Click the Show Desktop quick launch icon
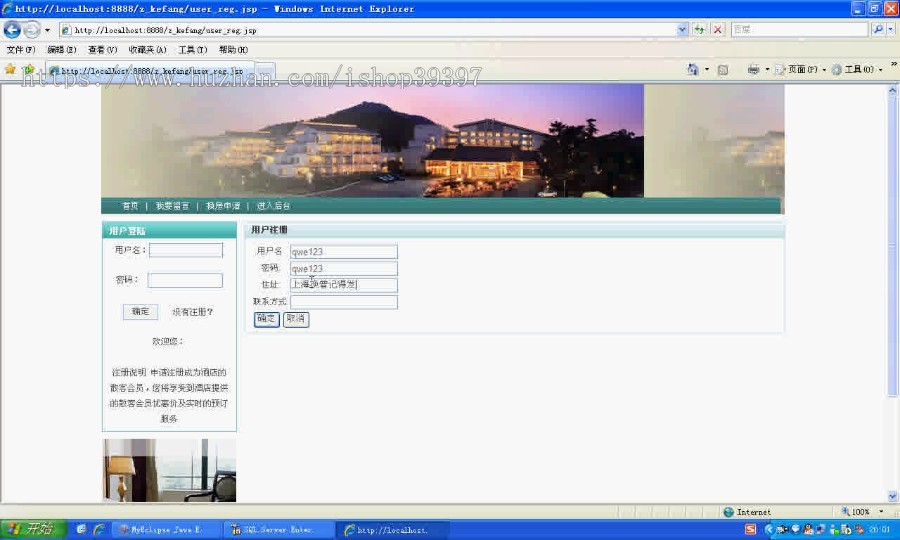 point(81,529)
